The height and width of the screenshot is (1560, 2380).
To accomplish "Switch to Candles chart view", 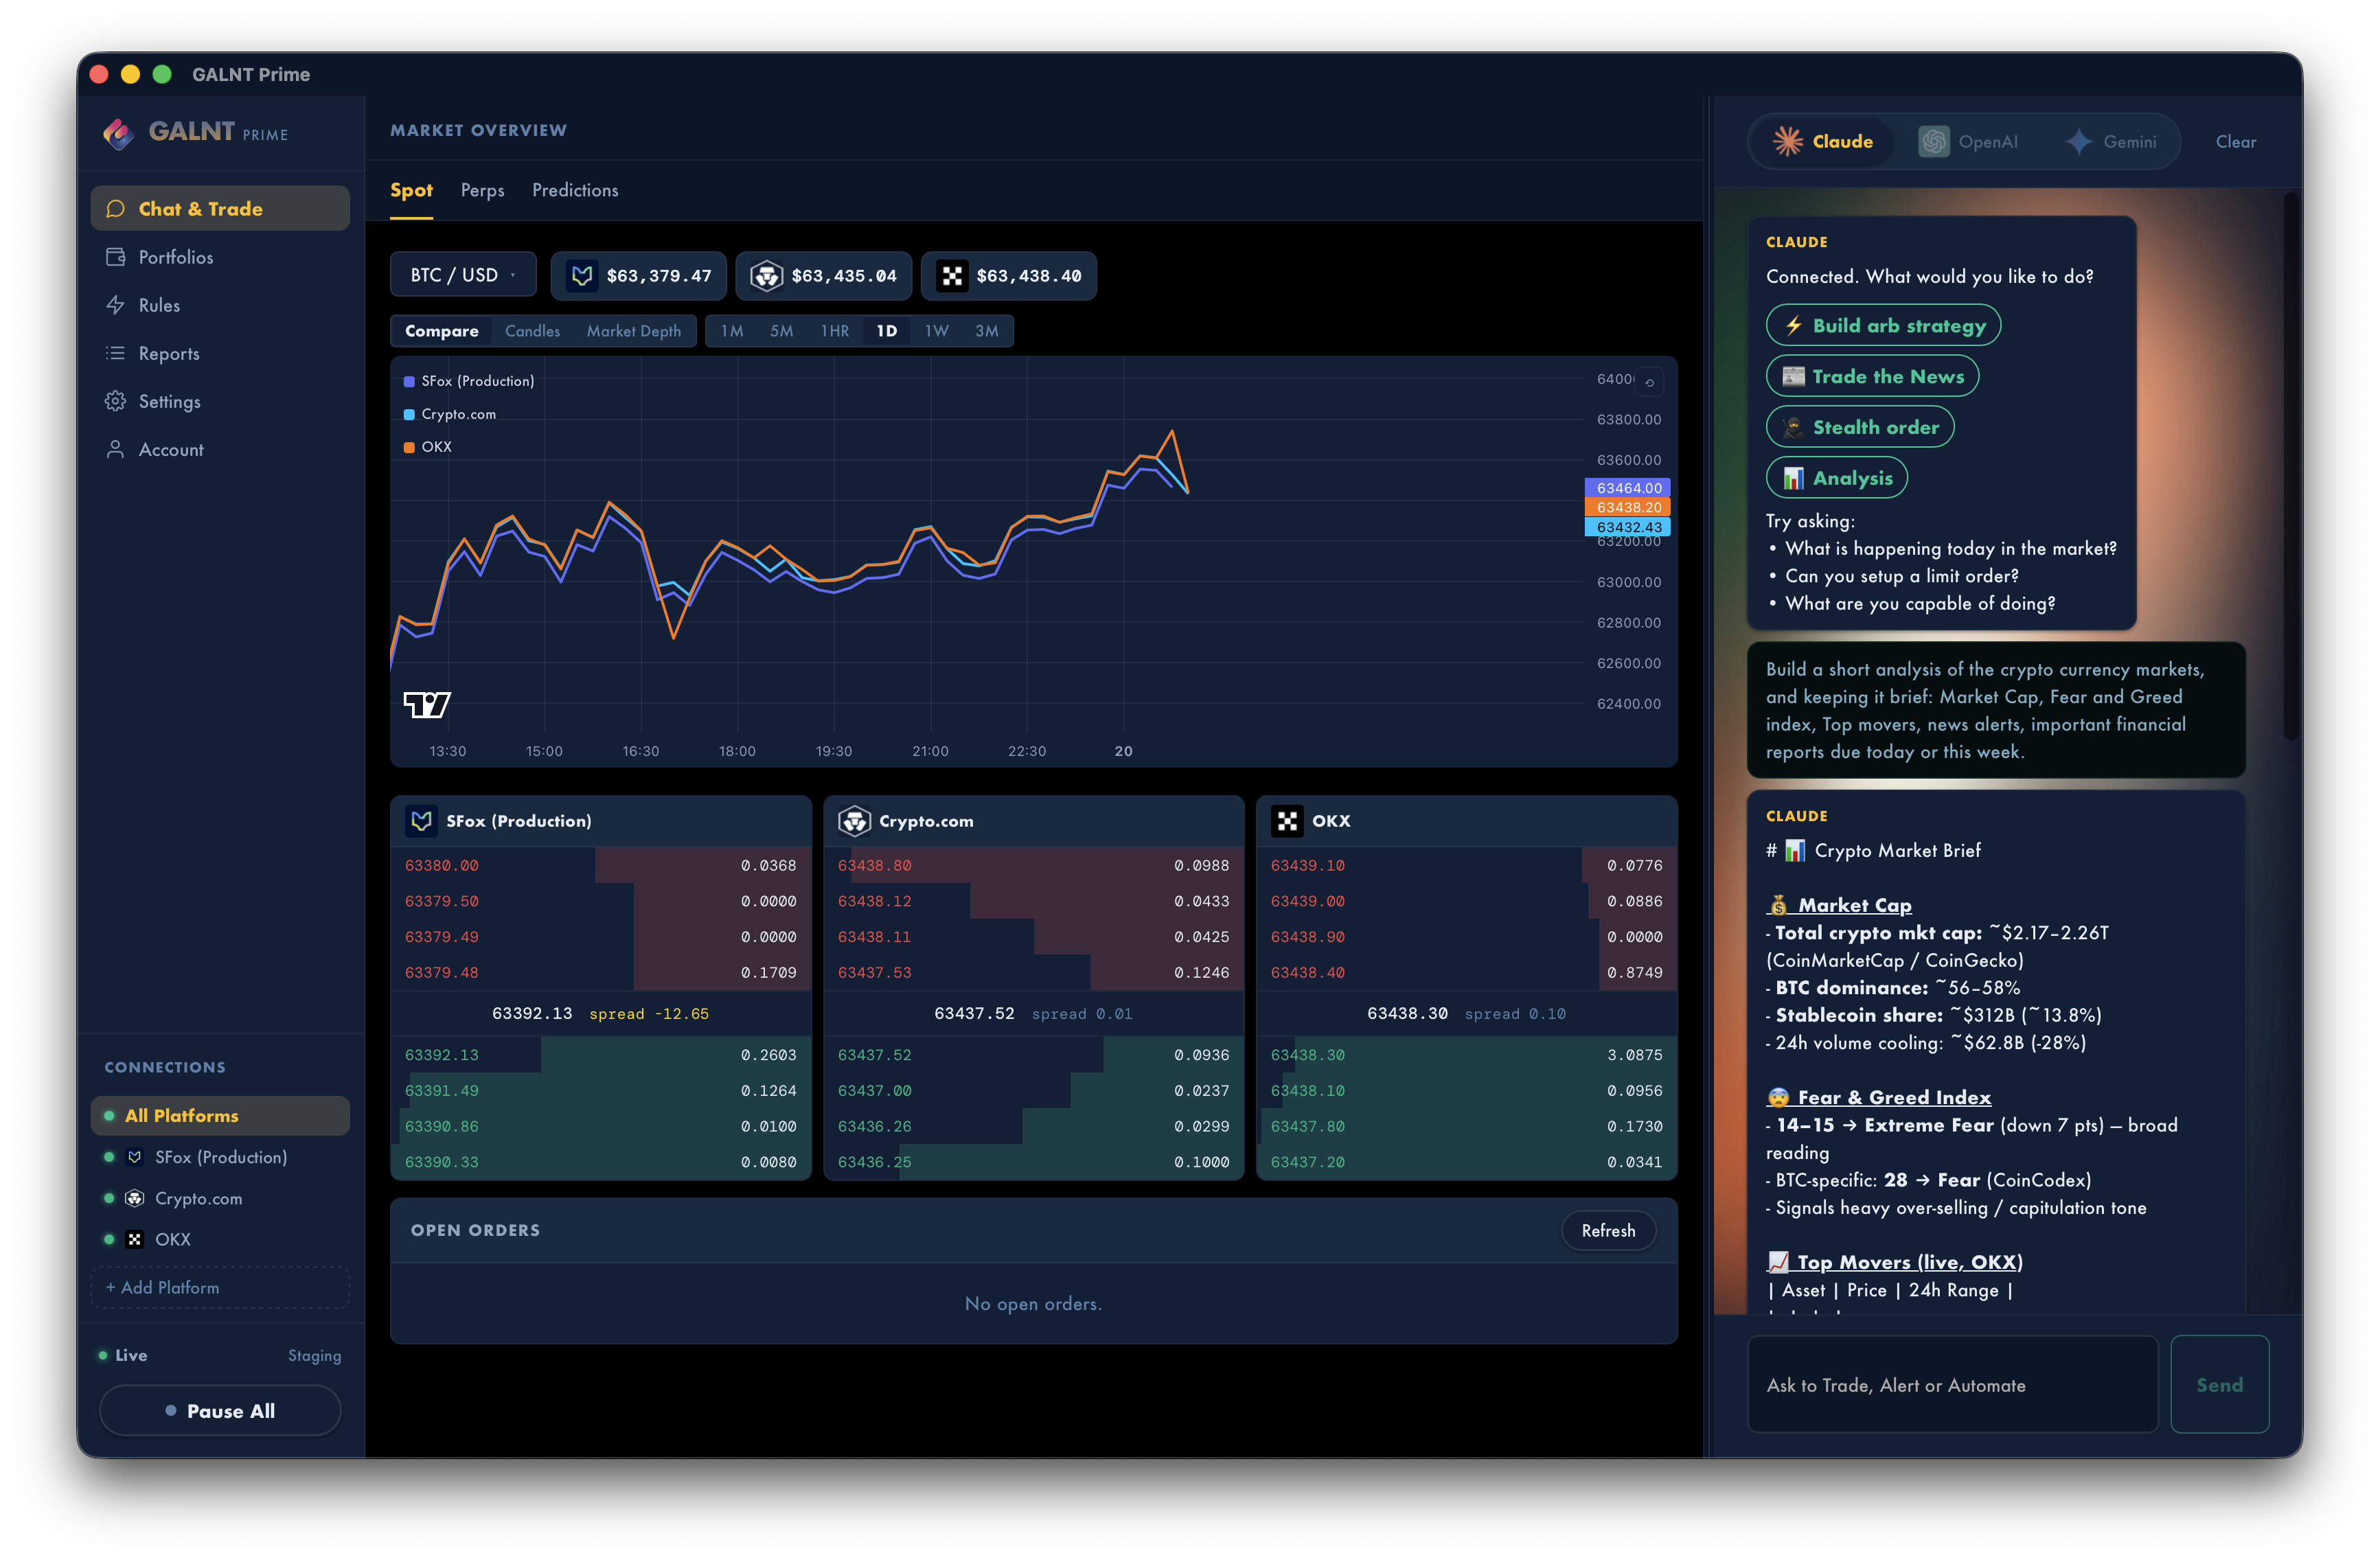I will click(532, 331).
